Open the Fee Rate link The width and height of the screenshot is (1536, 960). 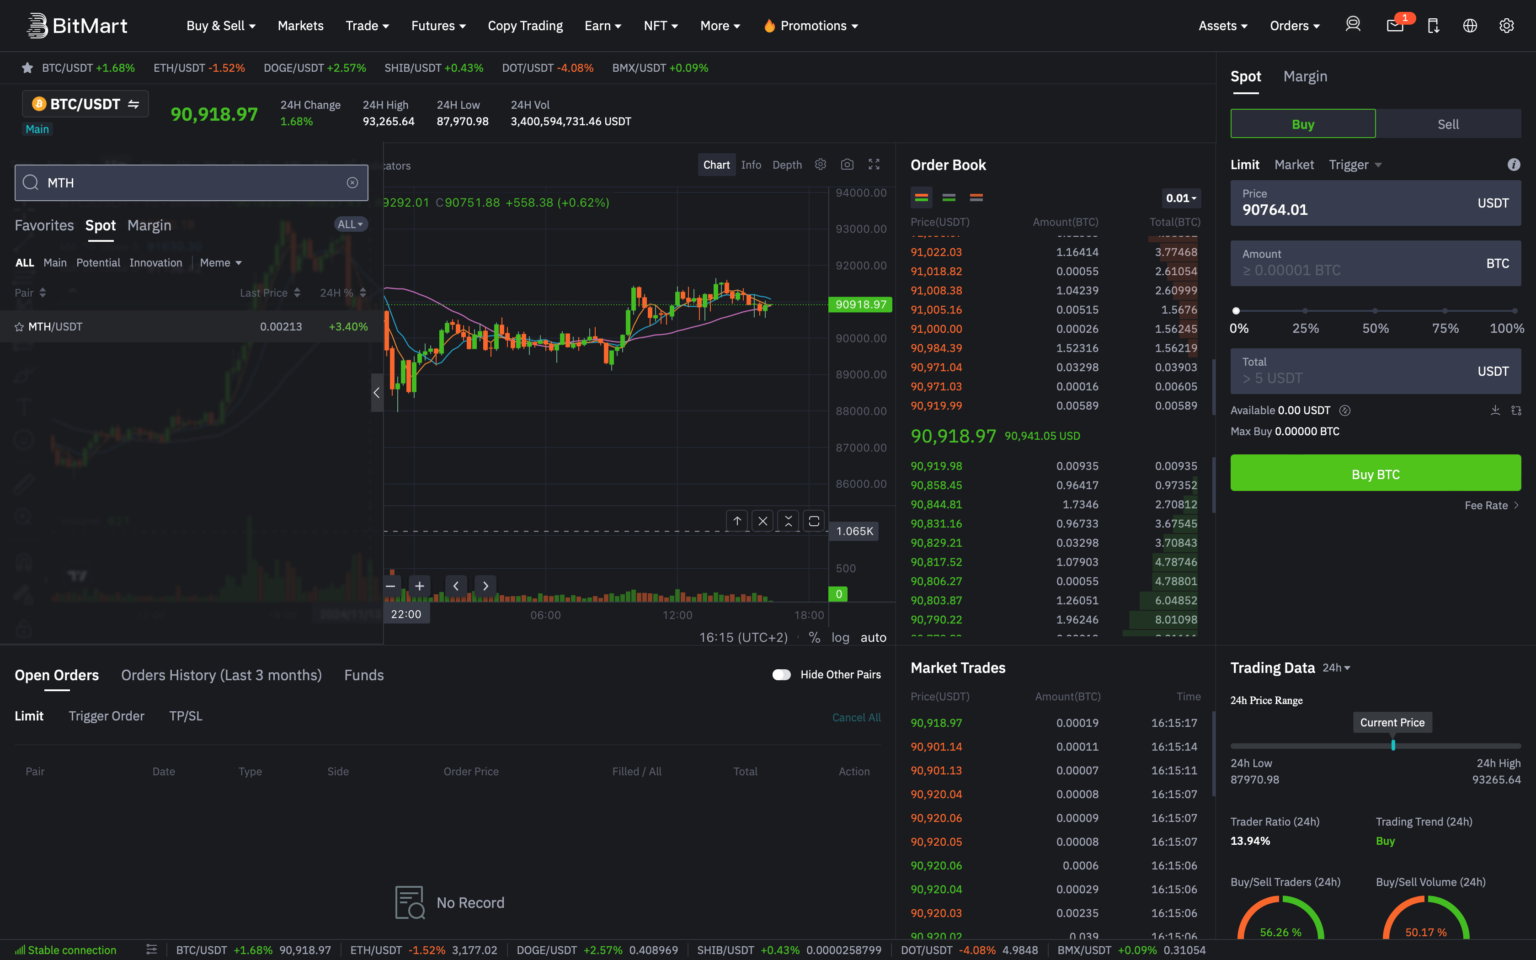click(1492, 505)
